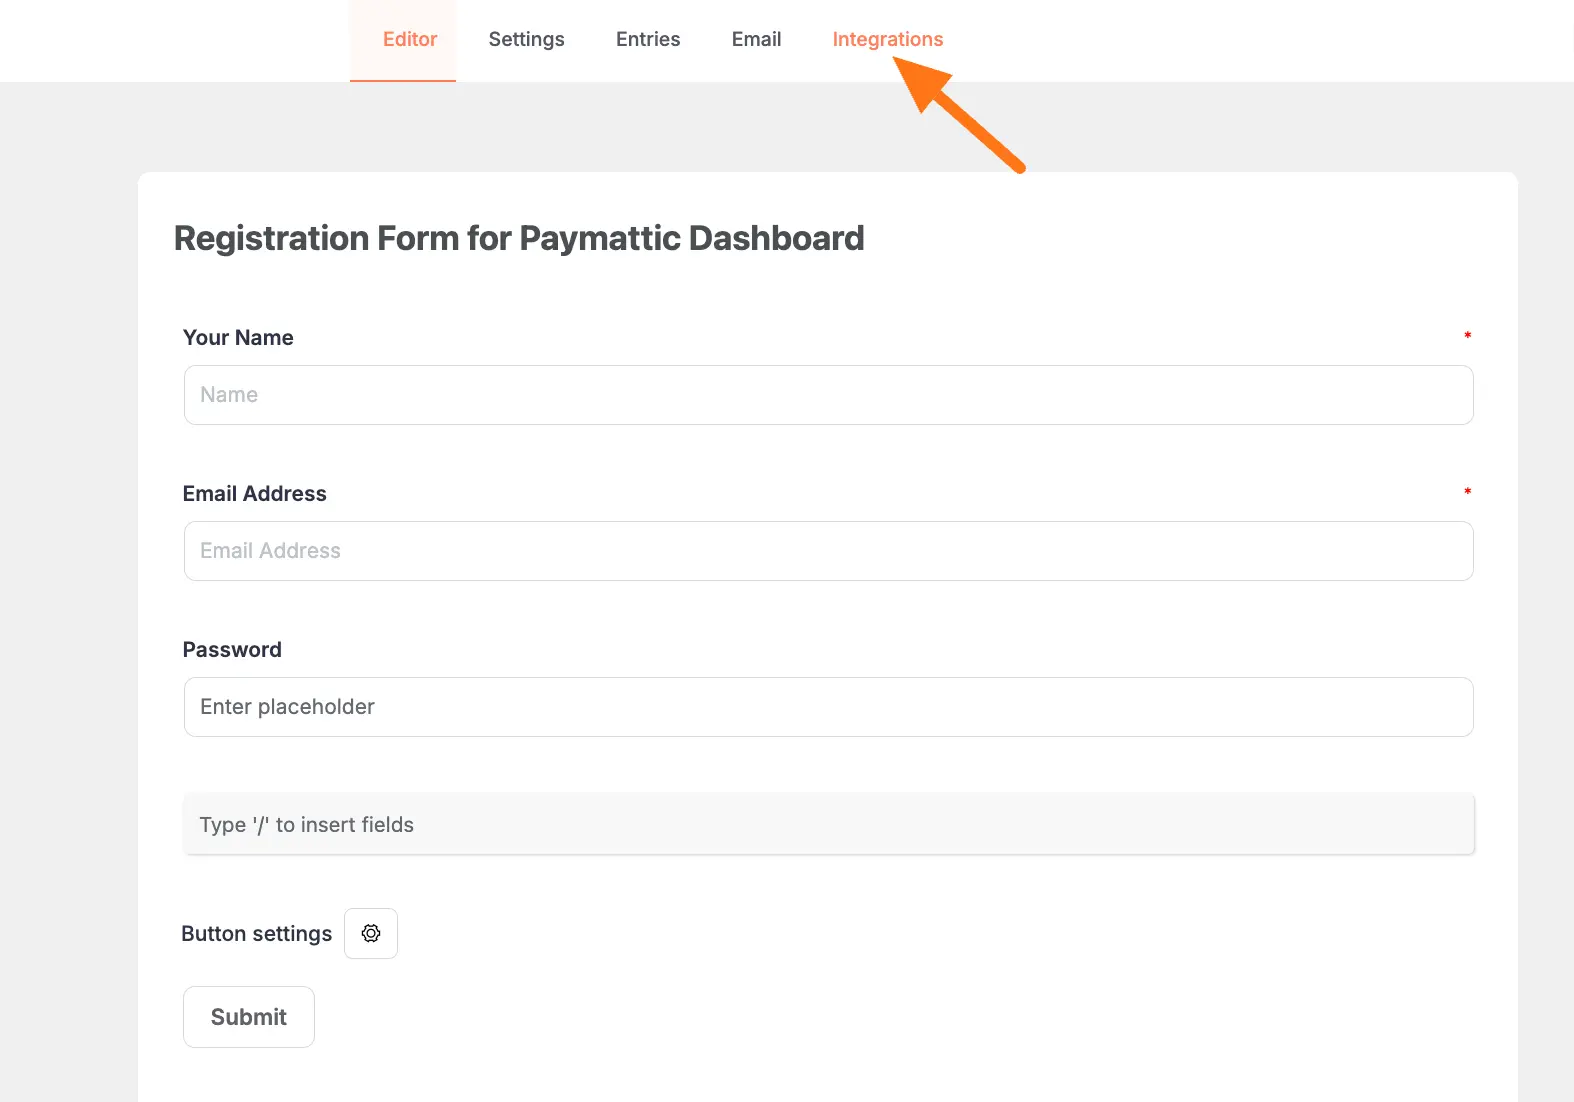Click the red required asterisk for Email Address

pos(1467,492)
